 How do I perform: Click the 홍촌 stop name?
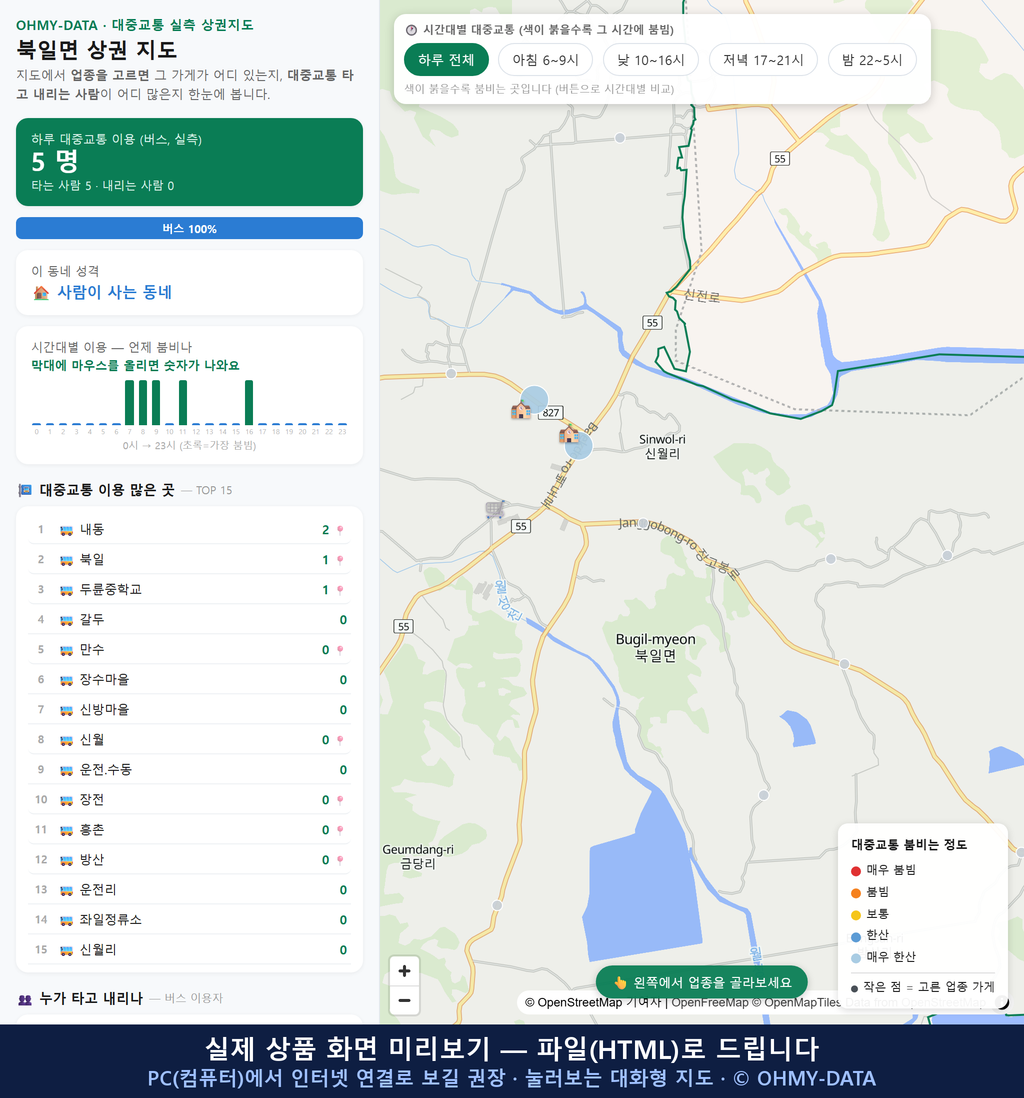[x=92, y=830]
